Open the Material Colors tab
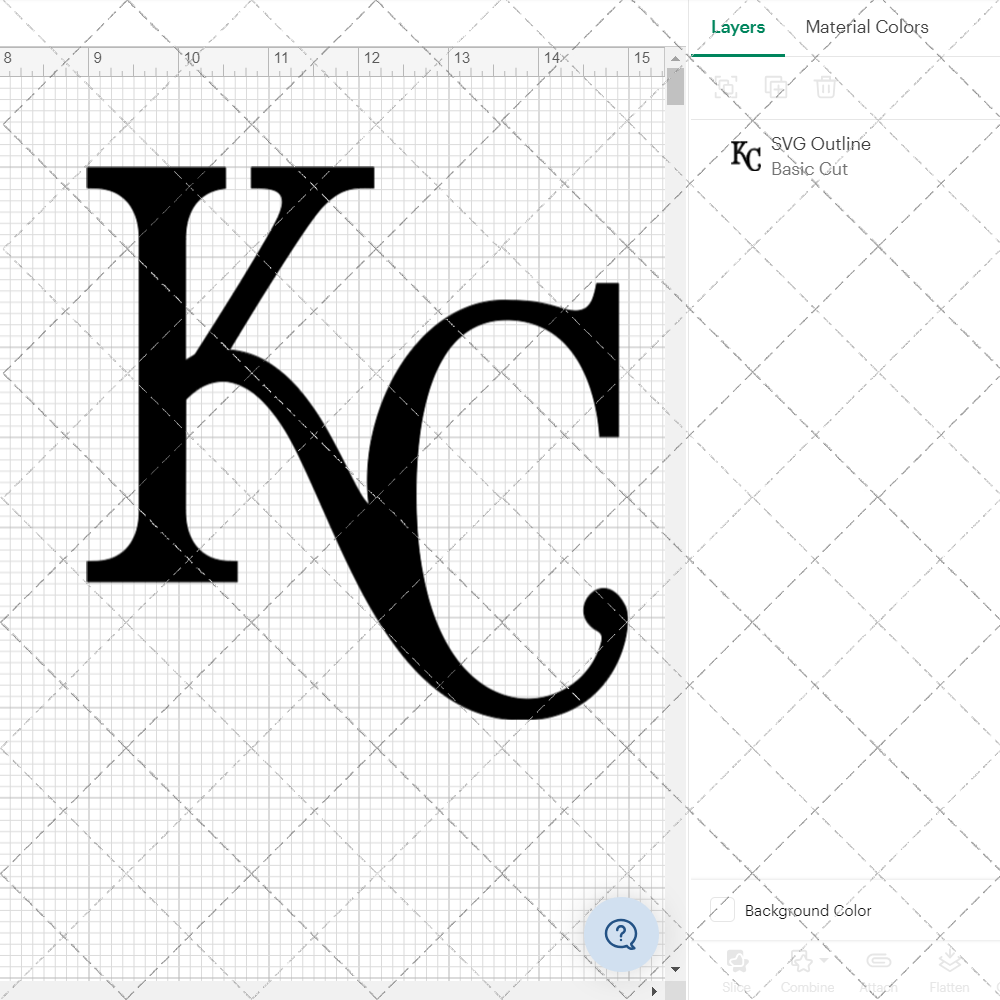This screenshot has width=1000, height=1000. [x=867, y=27]
